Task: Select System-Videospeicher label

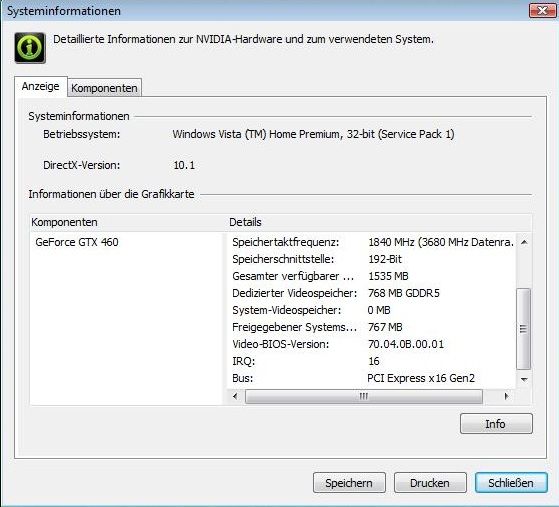Action: click(287, 310)
